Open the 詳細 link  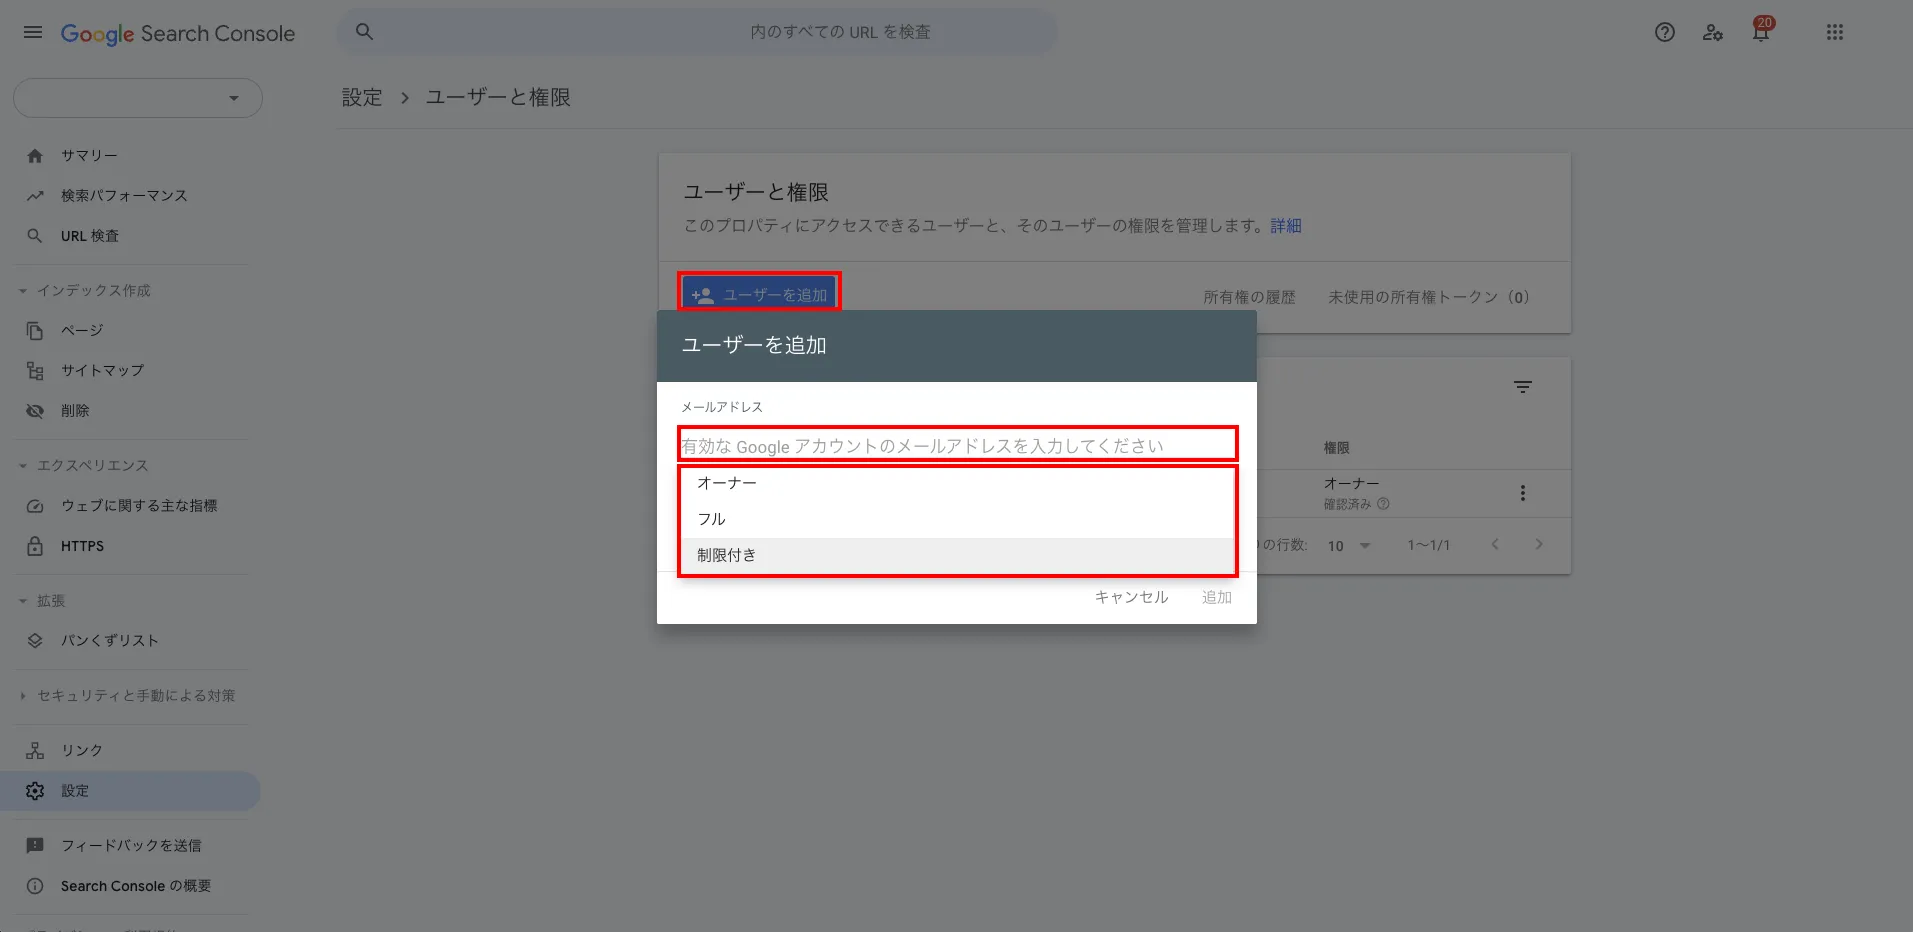coord(1286,226)
